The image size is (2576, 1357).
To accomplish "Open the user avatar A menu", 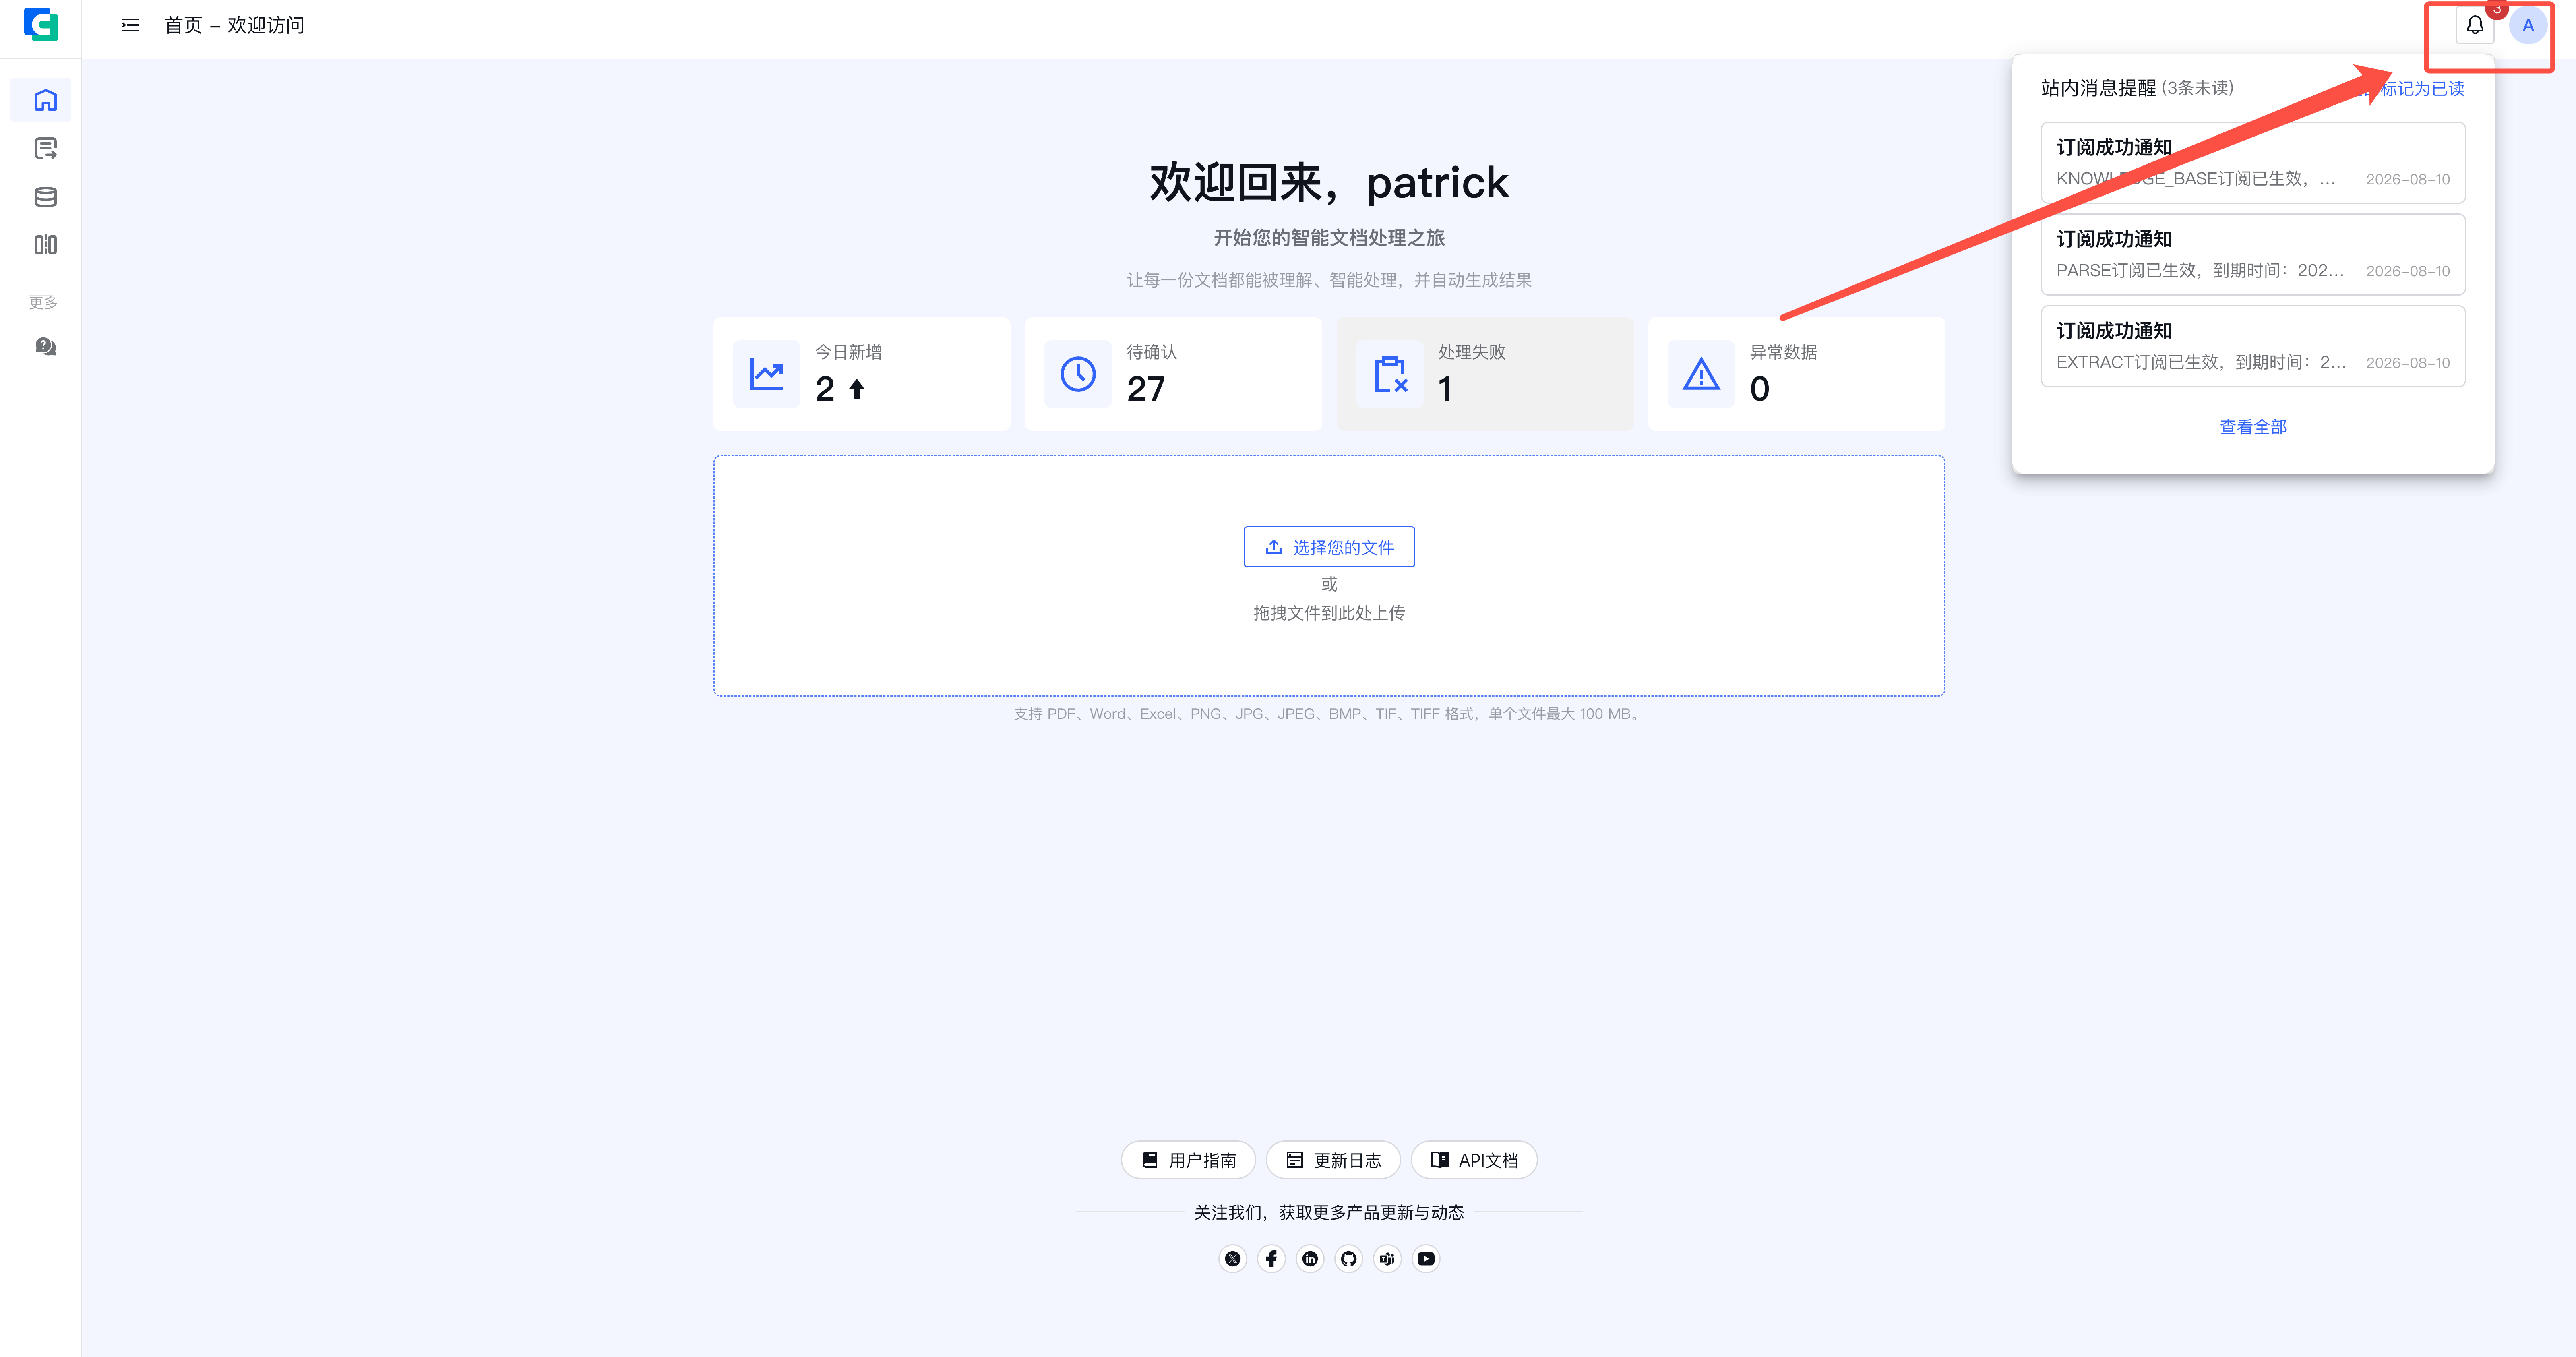I will pos(2528,25).
